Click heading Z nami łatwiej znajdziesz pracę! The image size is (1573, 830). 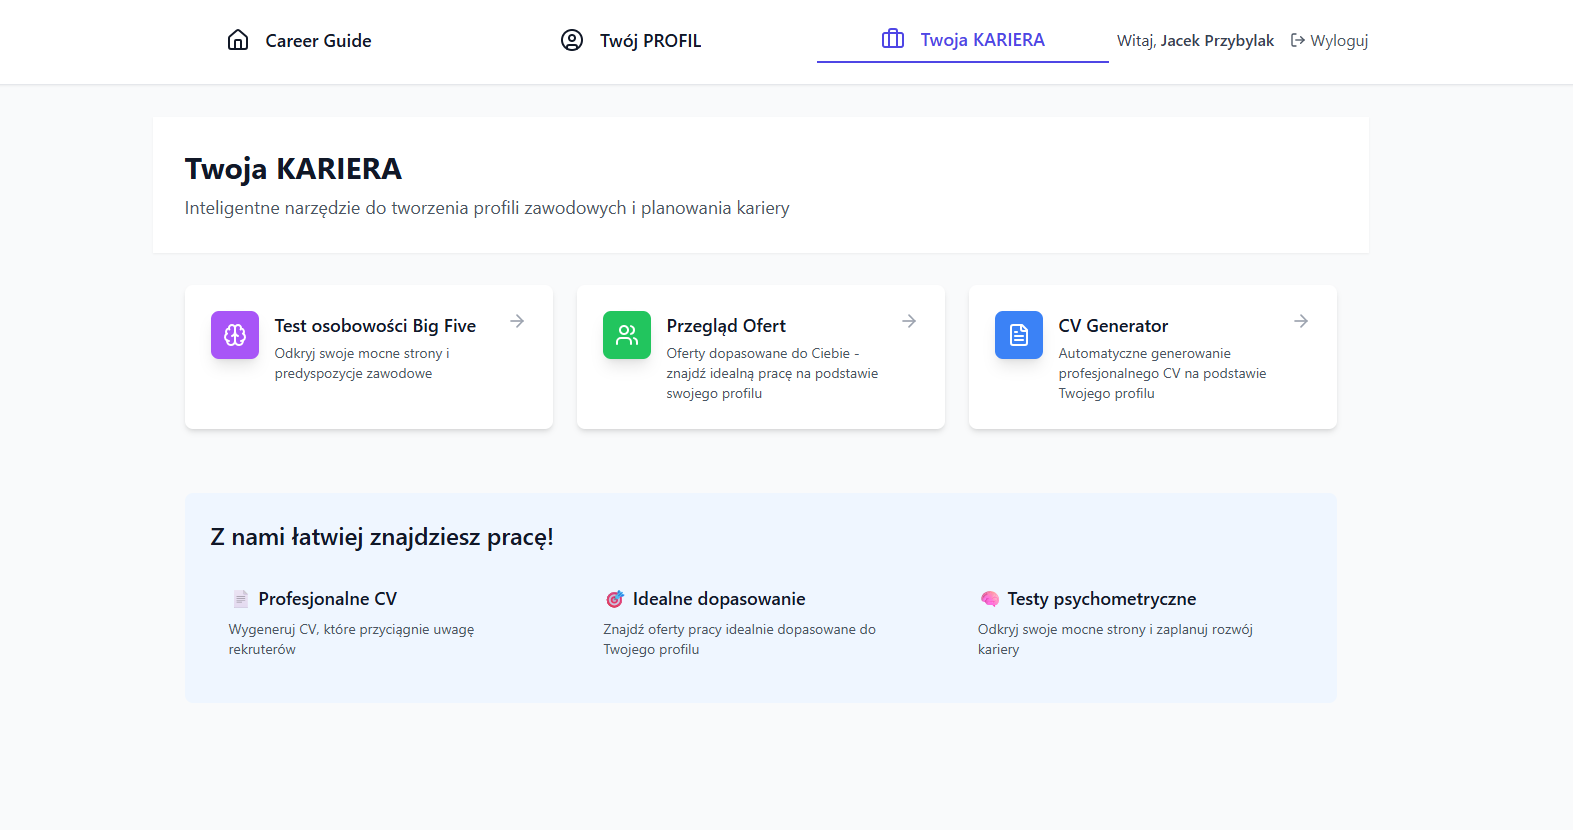[382, 537]
